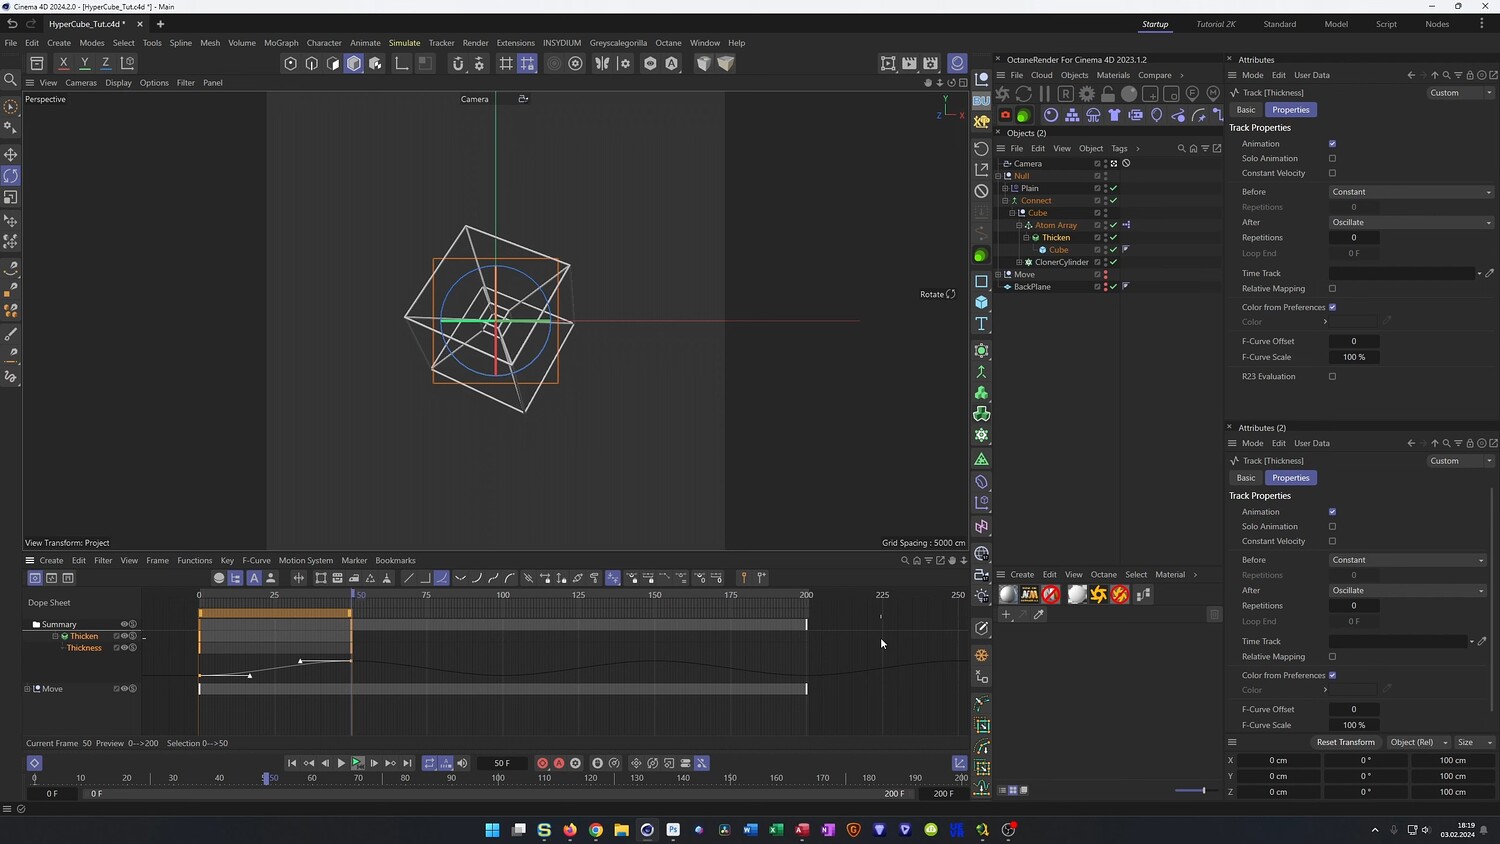Open the Size dropdown in coordinates bar
Screen dimensions: 1500x844
(x=1474, y=742)
